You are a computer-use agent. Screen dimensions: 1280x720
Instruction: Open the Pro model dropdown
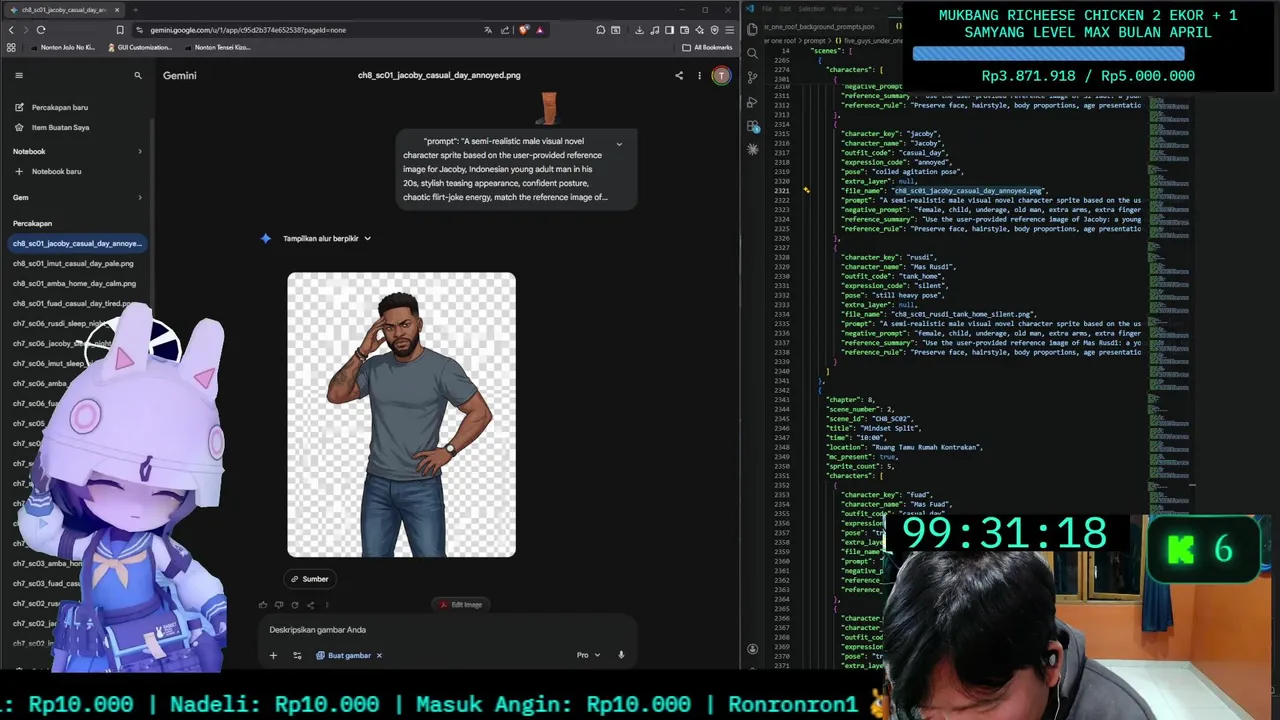click(588, 655)
